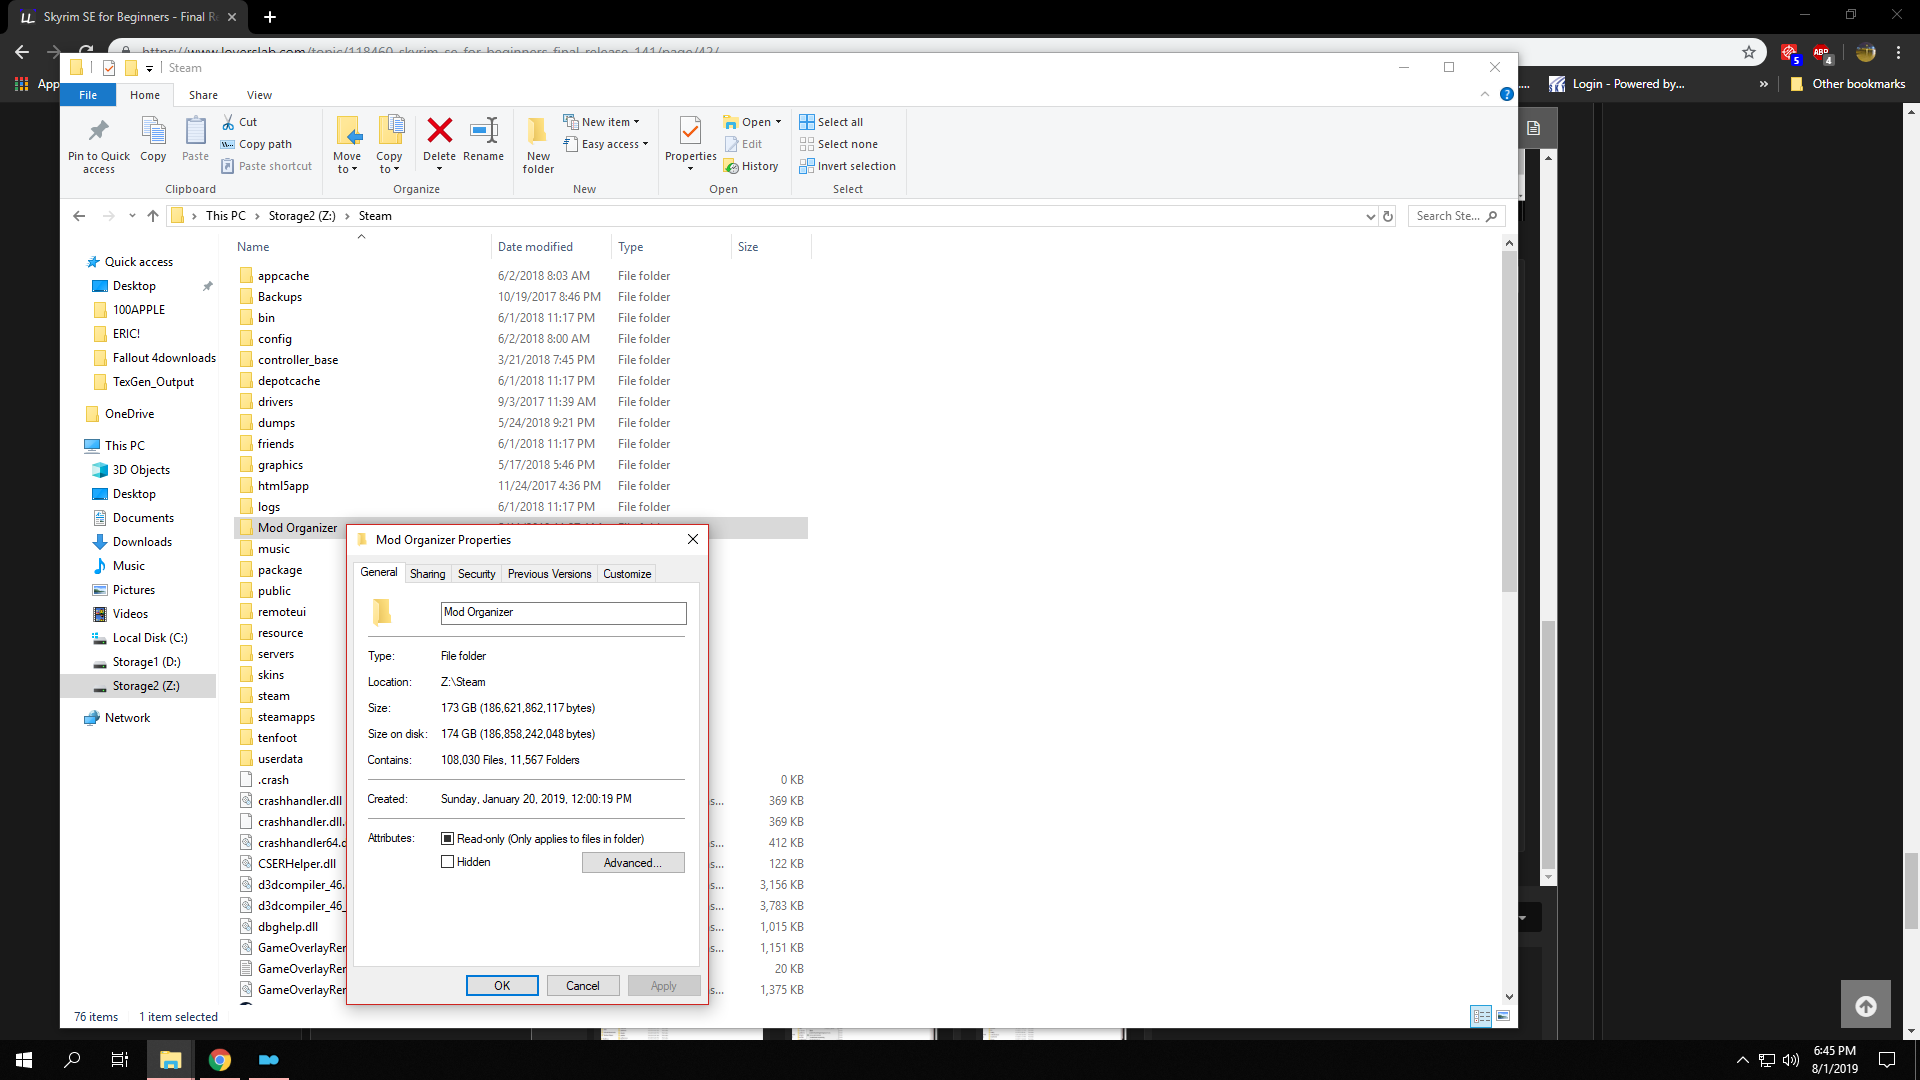Click the Cut scissors command

(x=239, y=122)
